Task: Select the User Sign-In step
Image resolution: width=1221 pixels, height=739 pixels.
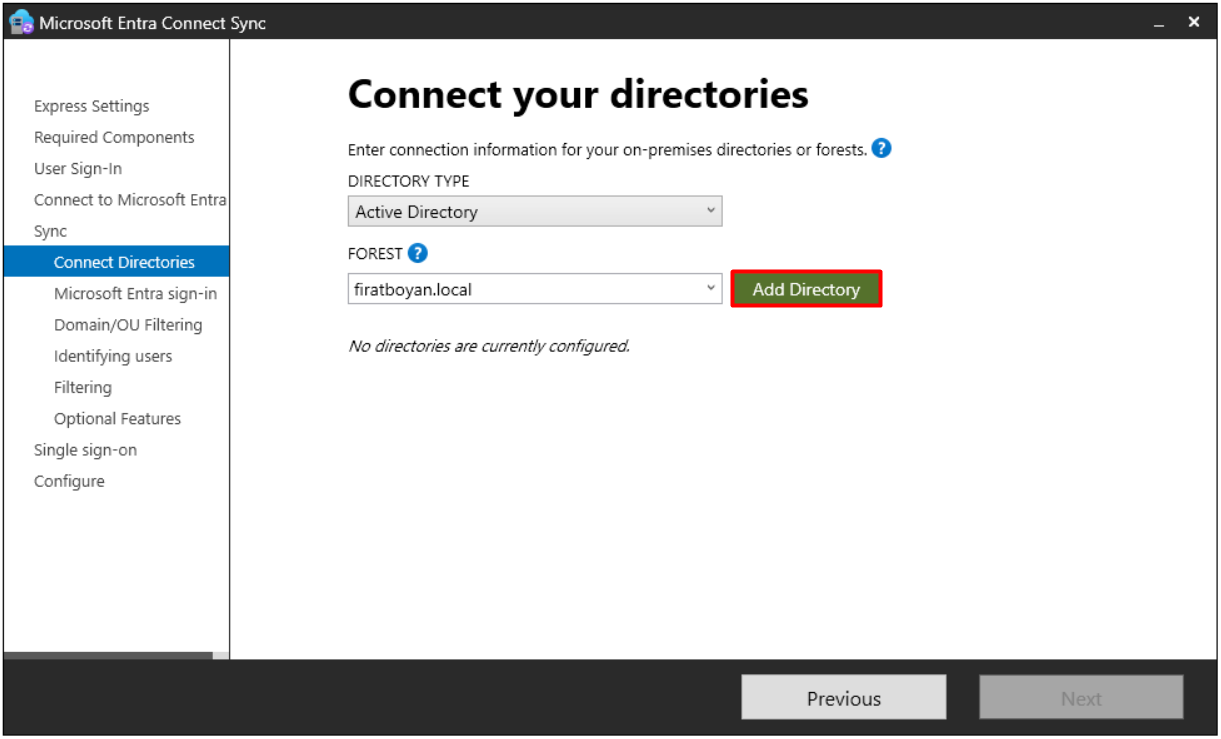Action: (x=78, y=168)
